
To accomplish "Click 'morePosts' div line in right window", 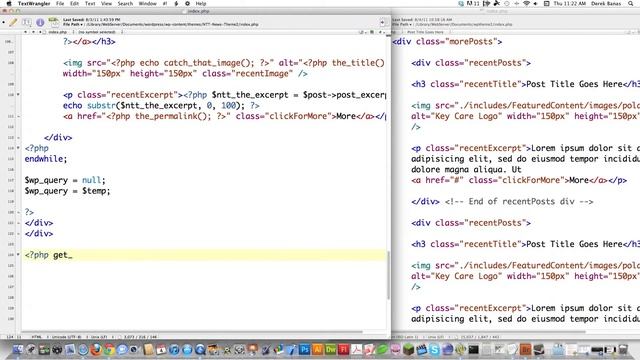I will point(447,42).
